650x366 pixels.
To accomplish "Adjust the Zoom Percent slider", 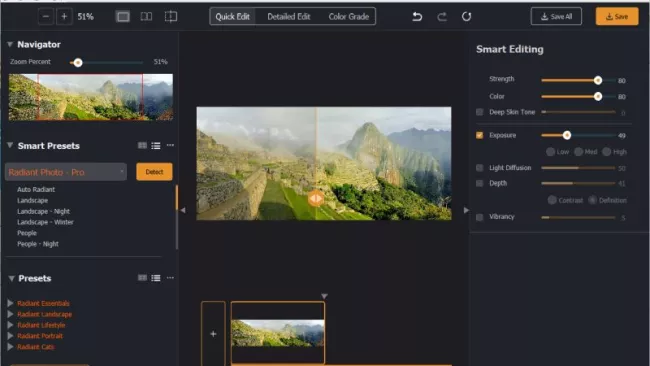I will click(x=107, y=63).
